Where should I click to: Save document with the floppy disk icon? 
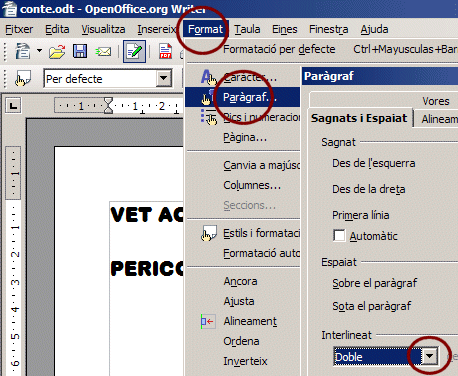80,52
